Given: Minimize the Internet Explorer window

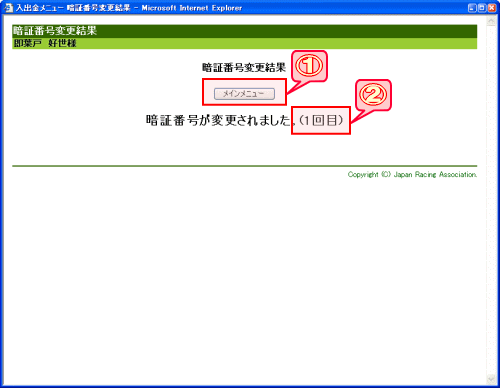Looking at the screenshot, I should click(472, 8).
